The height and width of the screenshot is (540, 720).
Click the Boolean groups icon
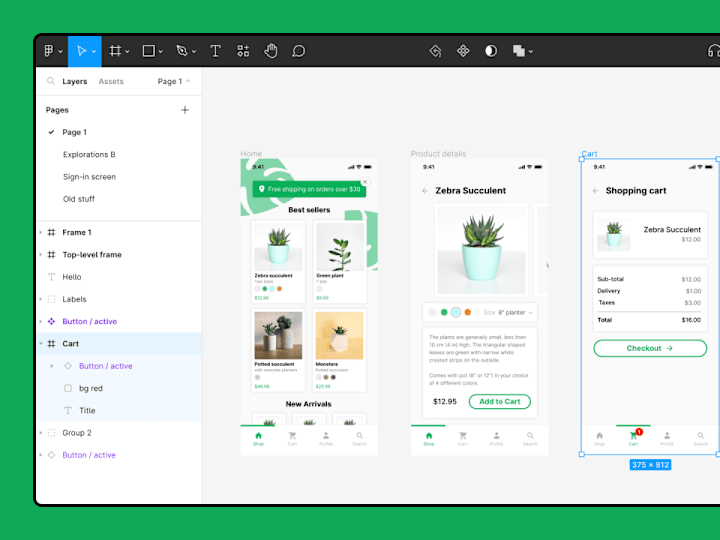(519, 51)
